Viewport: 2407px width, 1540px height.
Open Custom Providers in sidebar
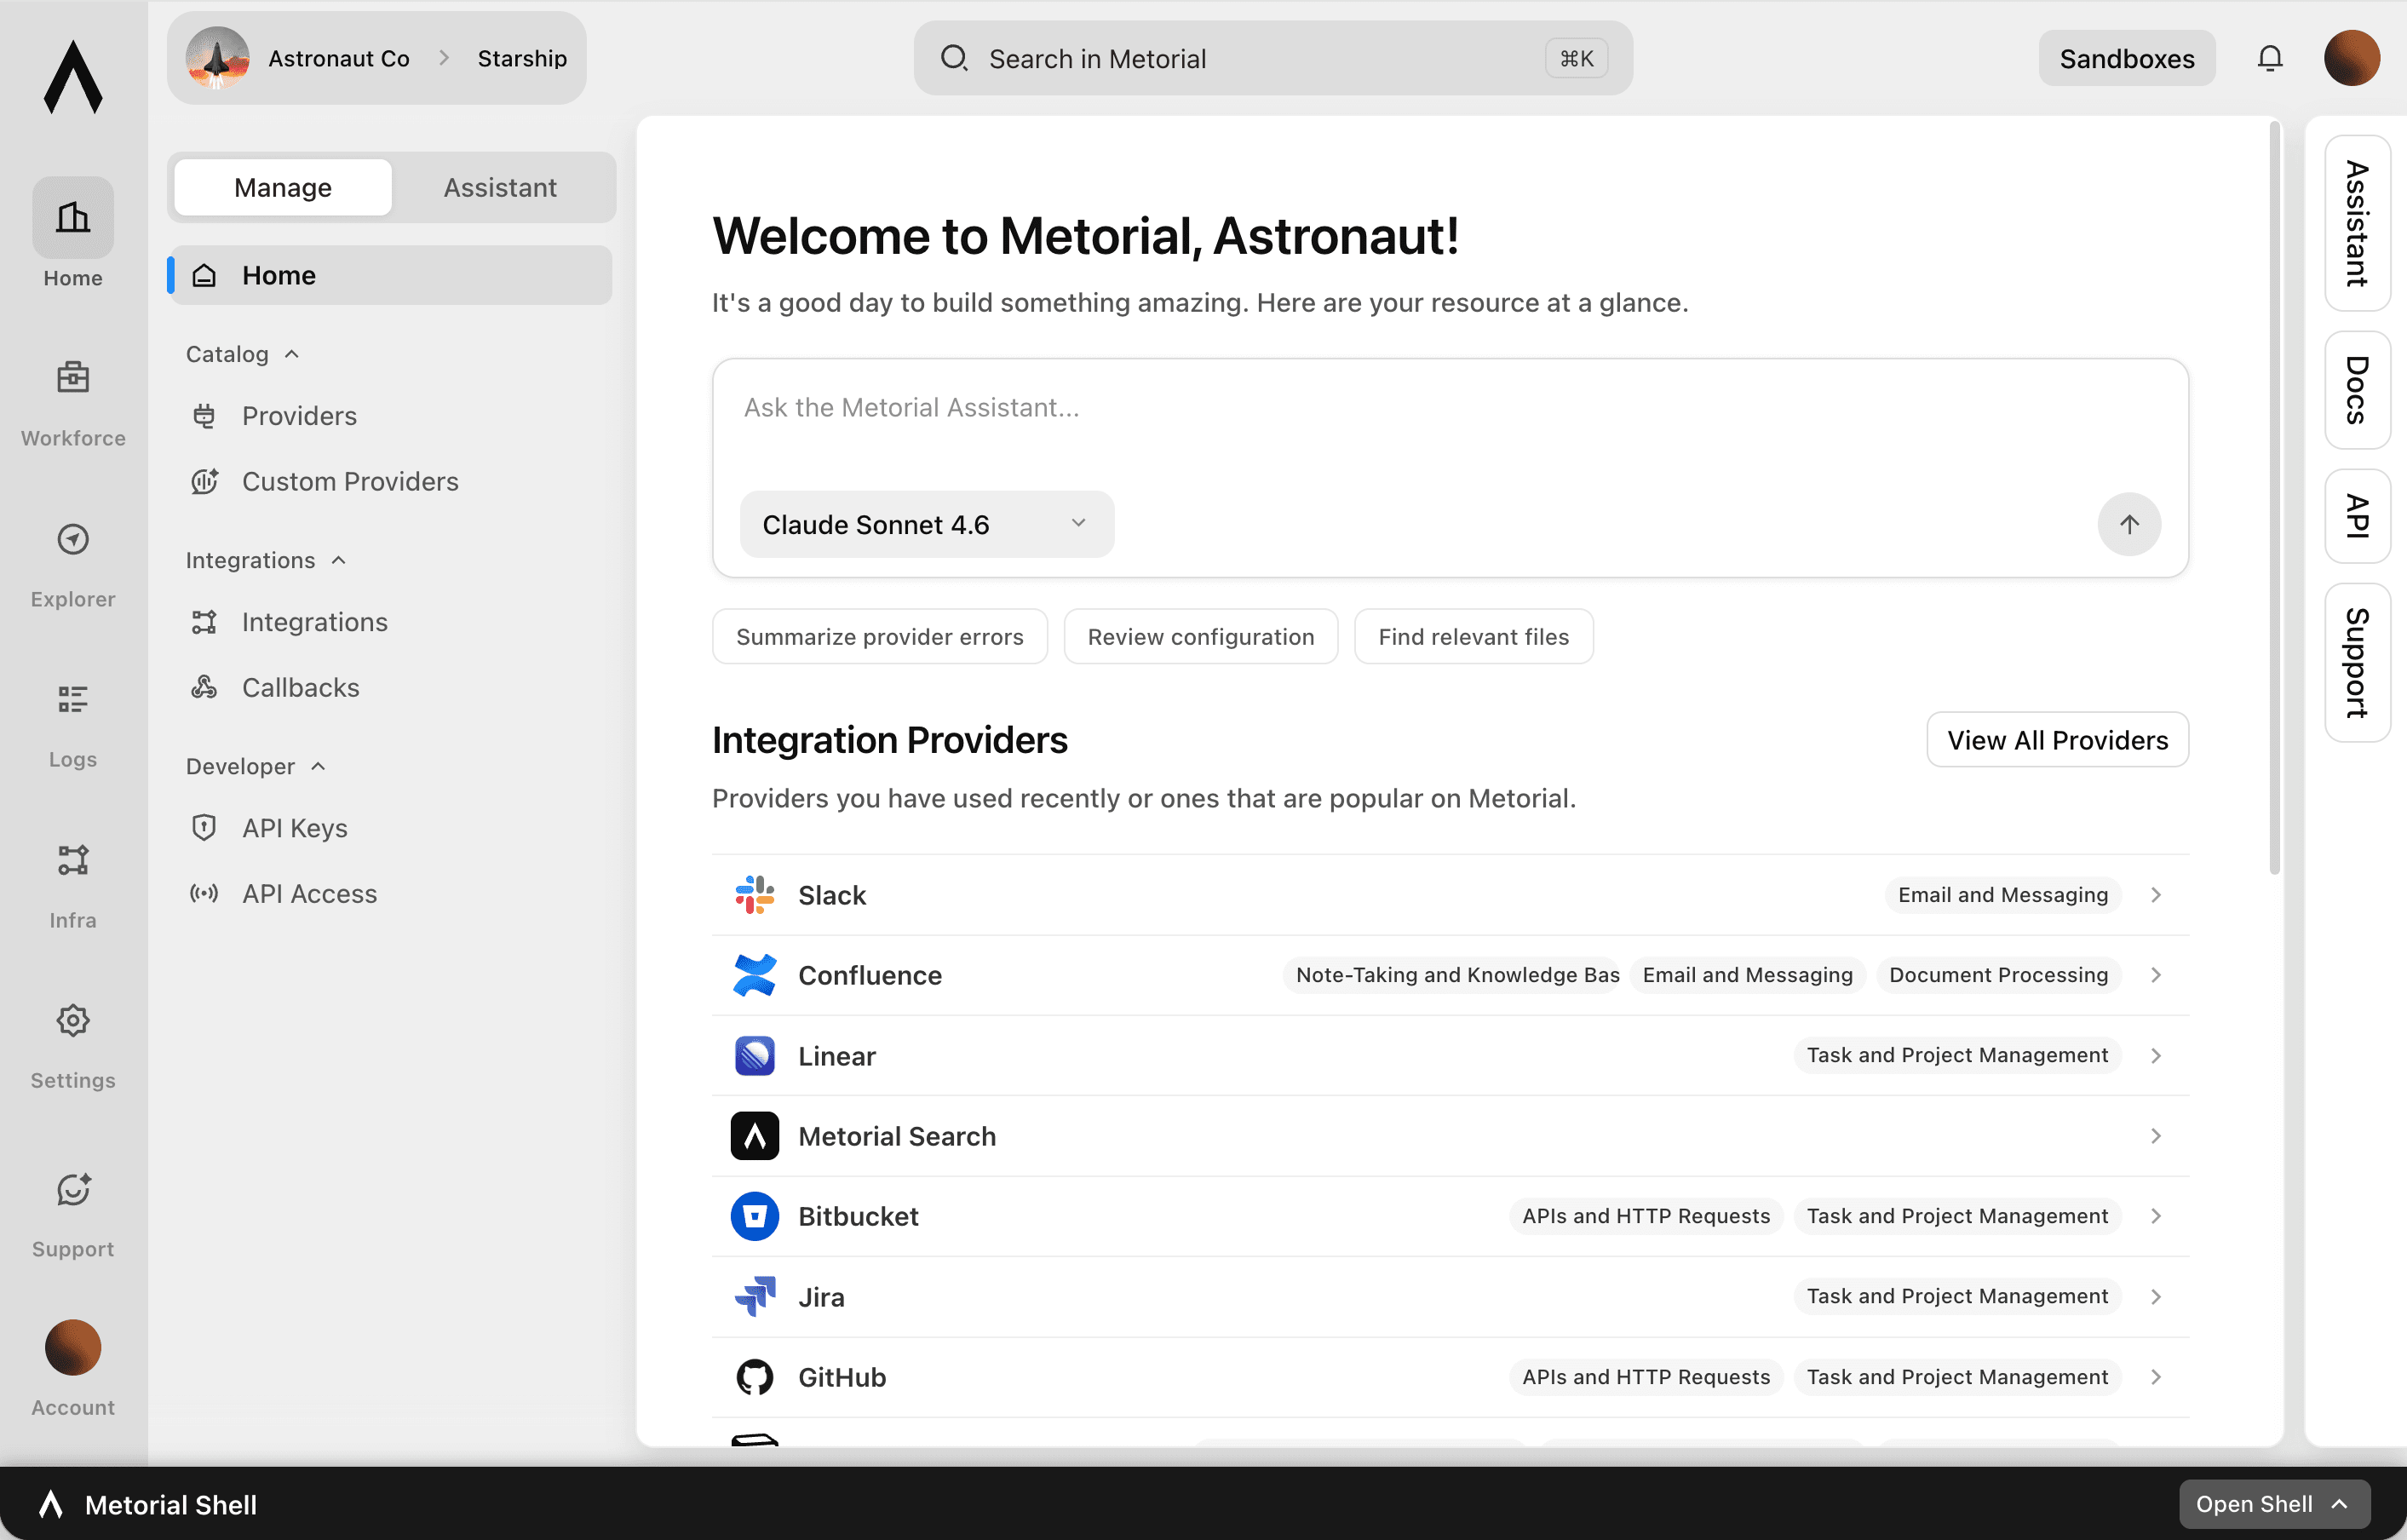pos(390,482)
